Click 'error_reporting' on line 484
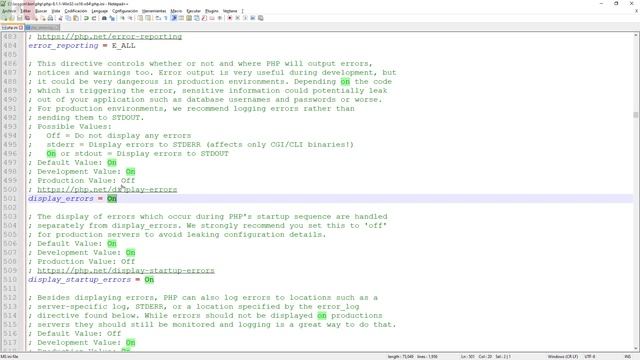Image resolution: width=640 pixels, height=360 pixels. pyautogui.click(x=63, y=46)
